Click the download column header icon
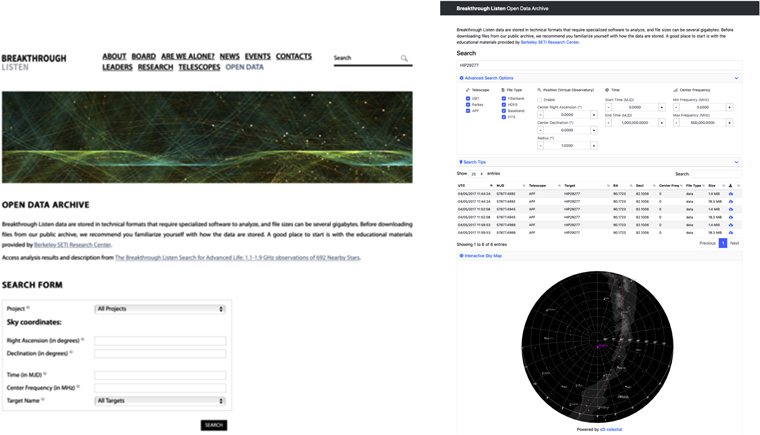The image size is (760, 435). (730, 185)
